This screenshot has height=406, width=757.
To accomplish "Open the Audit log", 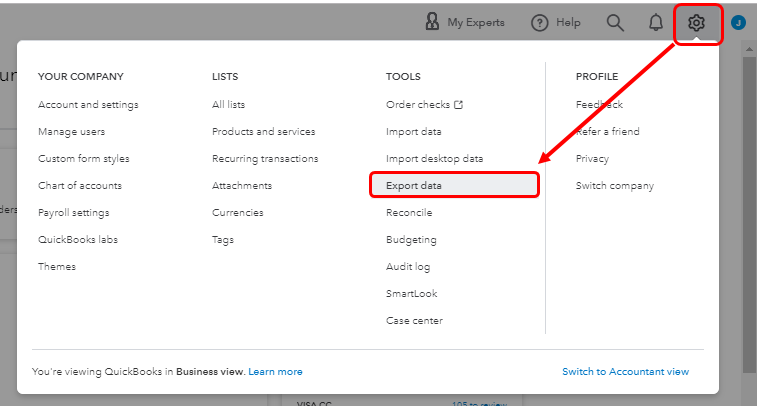I will click(408, 267).
